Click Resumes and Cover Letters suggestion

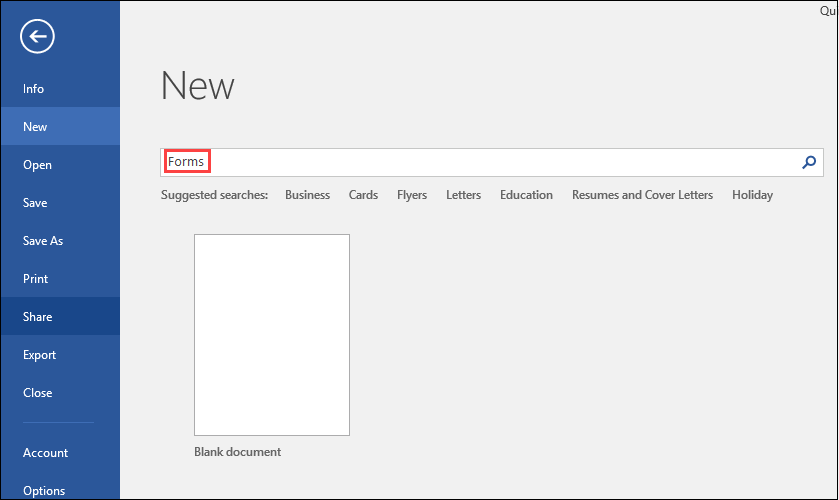pyautogui.click(x=642, y=195)
